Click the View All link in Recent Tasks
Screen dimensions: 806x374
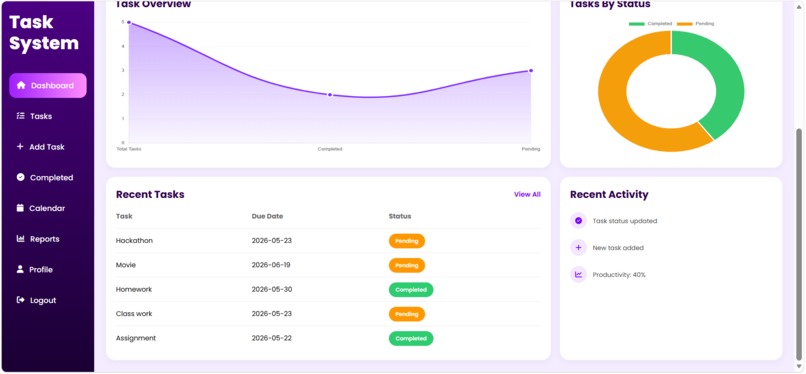pyautogui.click(x=527, y=194)
